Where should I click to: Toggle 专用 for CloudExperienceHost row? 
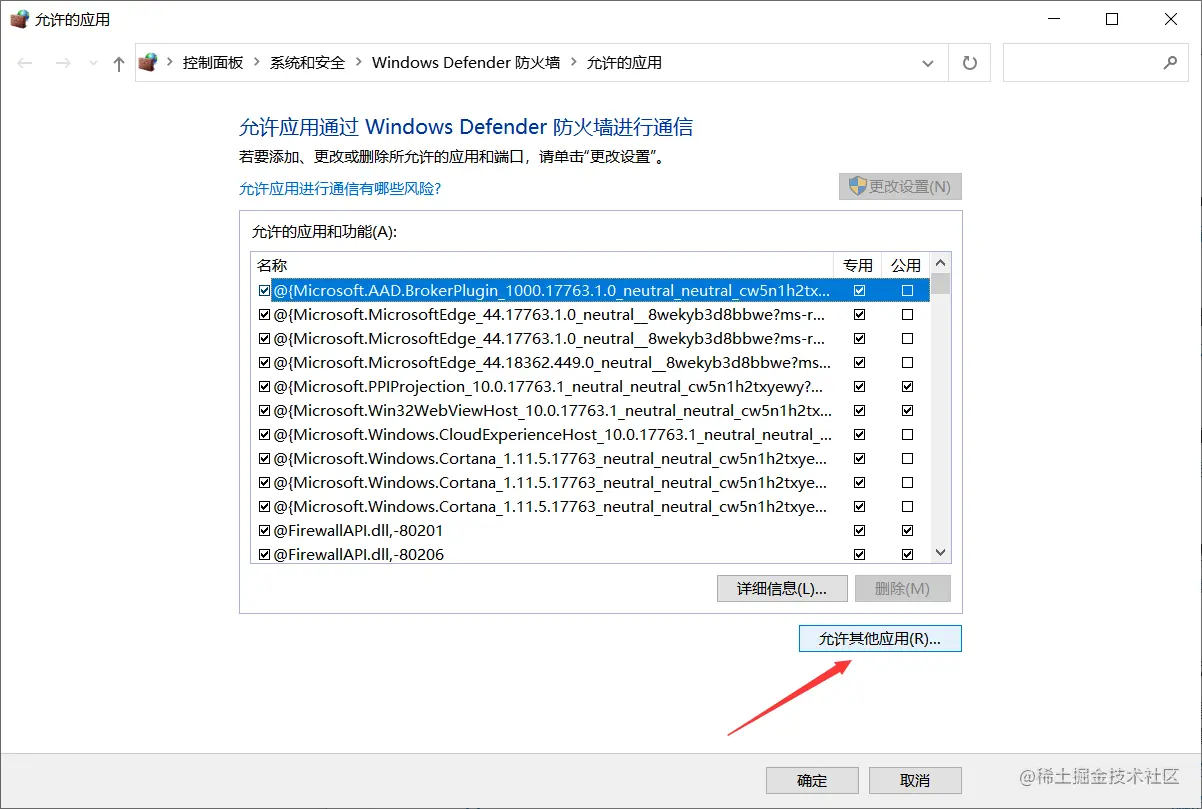[x=859, y=434]
